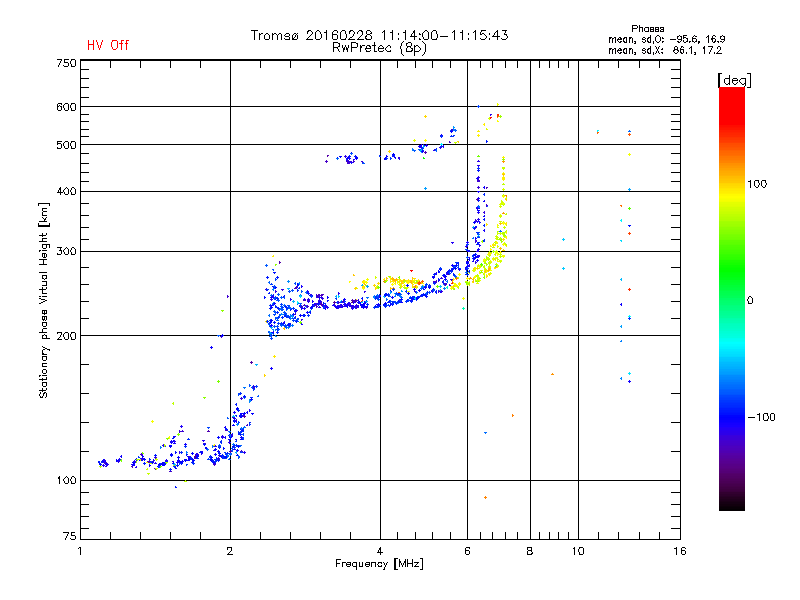The width and height of the screenshot is (800, 600).
Task: Select the 'mean, sd,O: -95.6, 16.9' line
Action: click(x=666, y=39)
